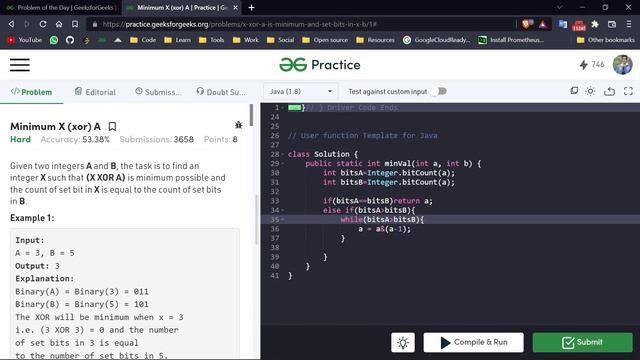Reset code with the reset icon
The height and width of the screenshot is (360, 640).
coord(609,91)
